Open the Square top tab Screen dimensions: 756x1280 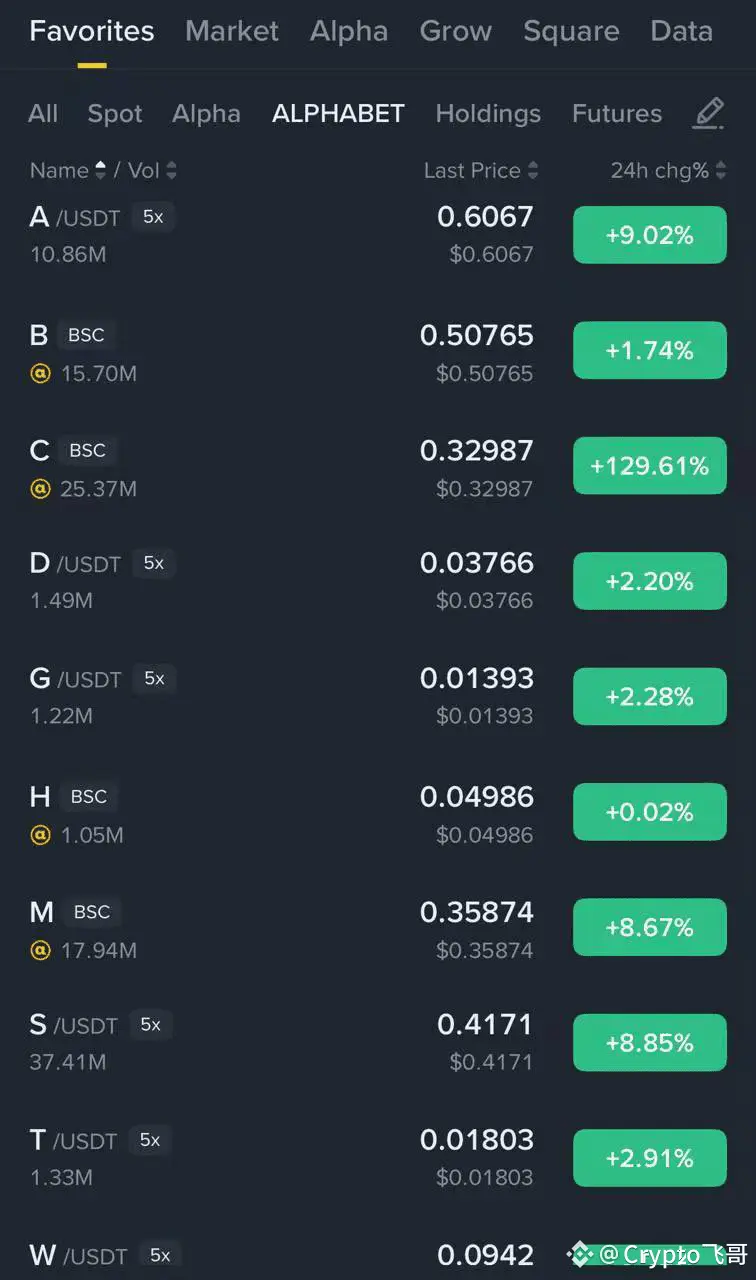tap(571, 31)
